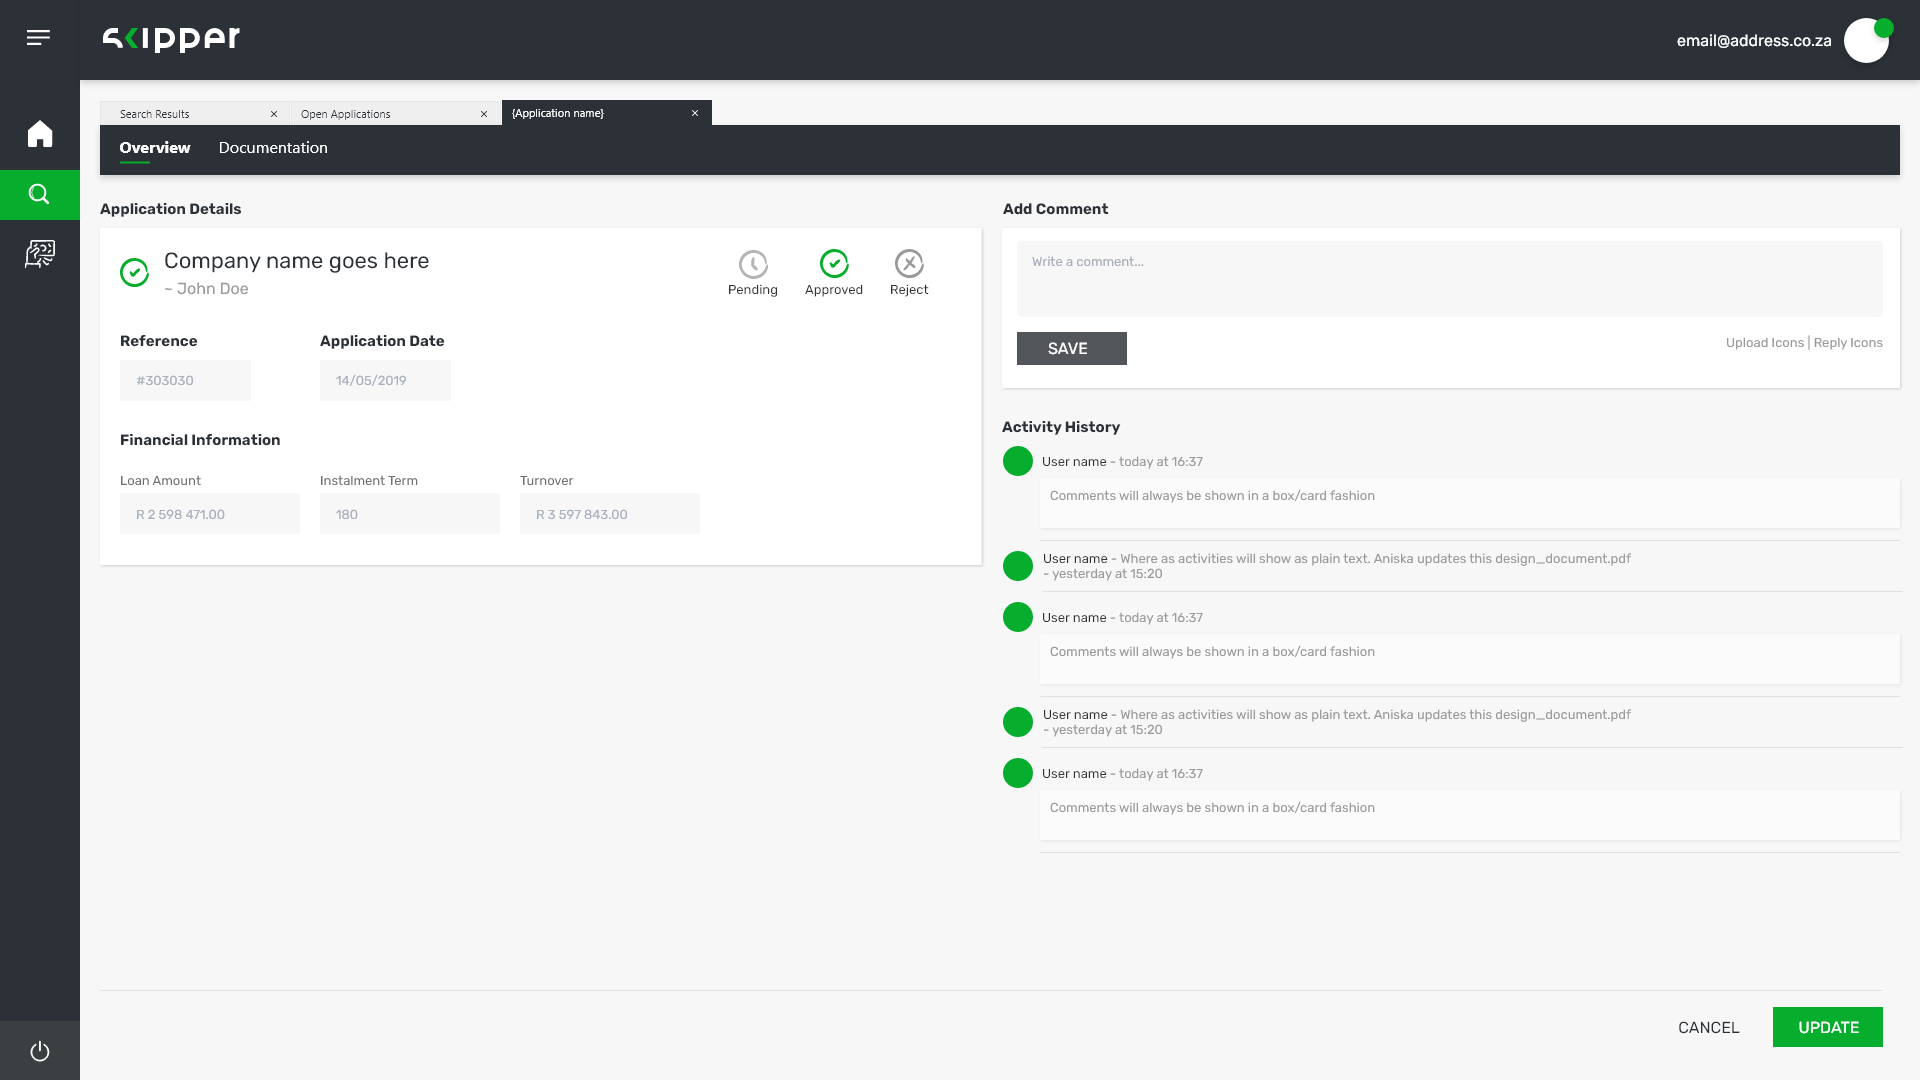Click the power logout icon
Viewport: 1920px width, 1080px height.
tap(40, 1051)
